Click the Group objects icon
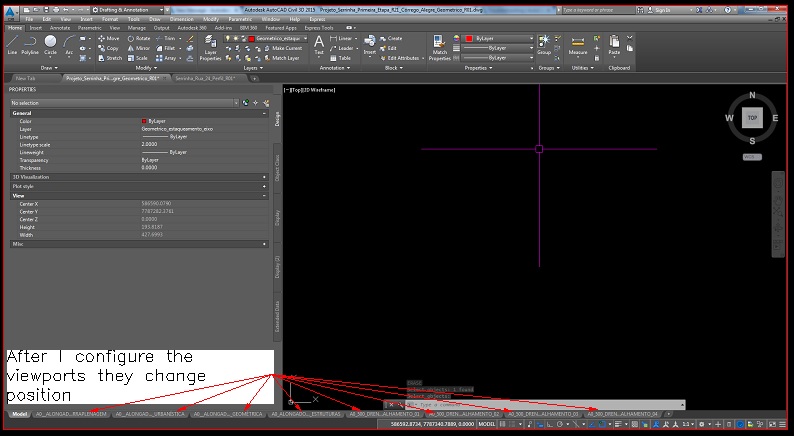 [544, 42]
